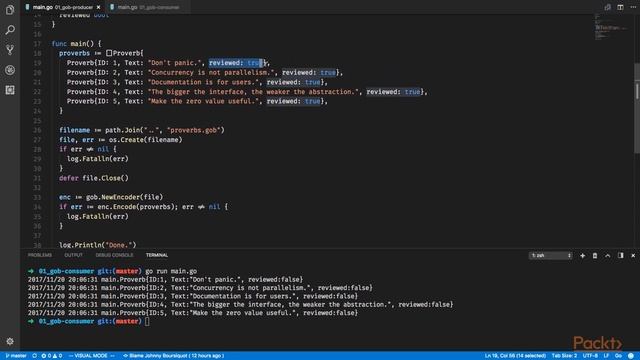This screenshot has width=640, height=360.
Task: Open the Search view in activity bar
Action: tap(10, 30)
